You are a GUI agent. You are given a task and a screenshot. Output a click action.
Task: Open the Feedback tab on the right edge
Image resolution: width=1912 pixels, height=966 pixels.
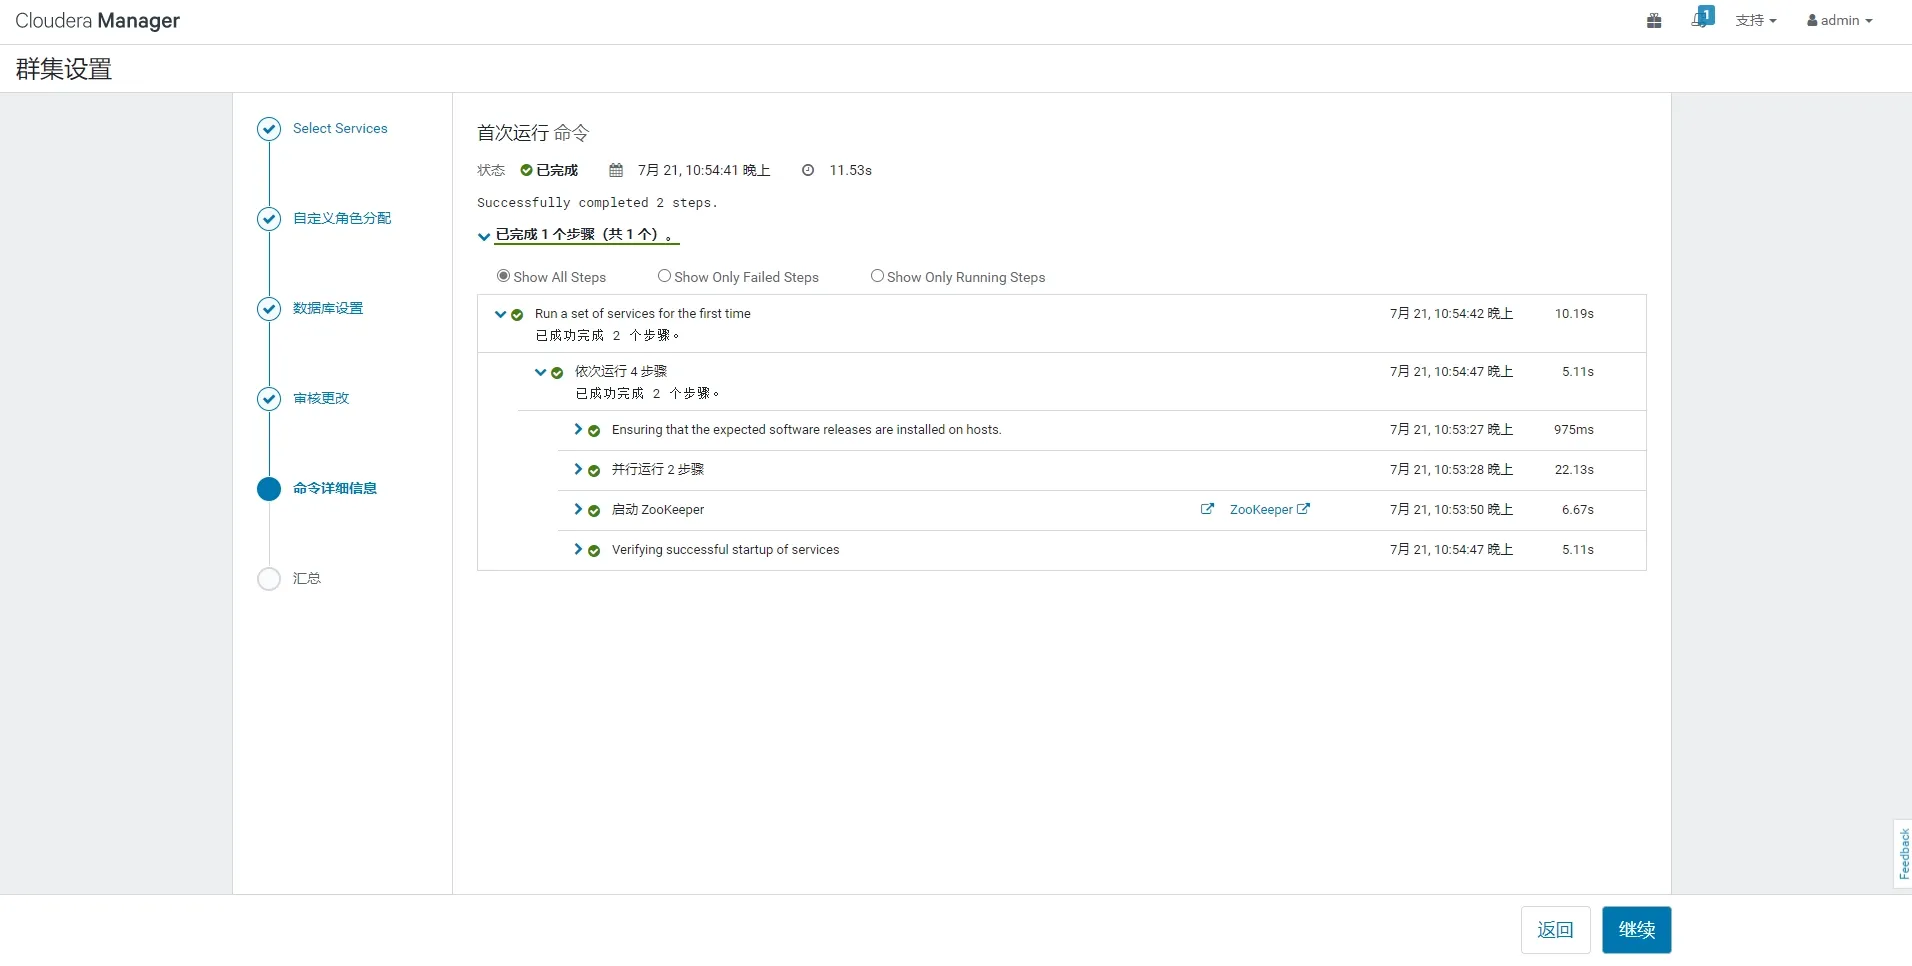coord(1901,853)
